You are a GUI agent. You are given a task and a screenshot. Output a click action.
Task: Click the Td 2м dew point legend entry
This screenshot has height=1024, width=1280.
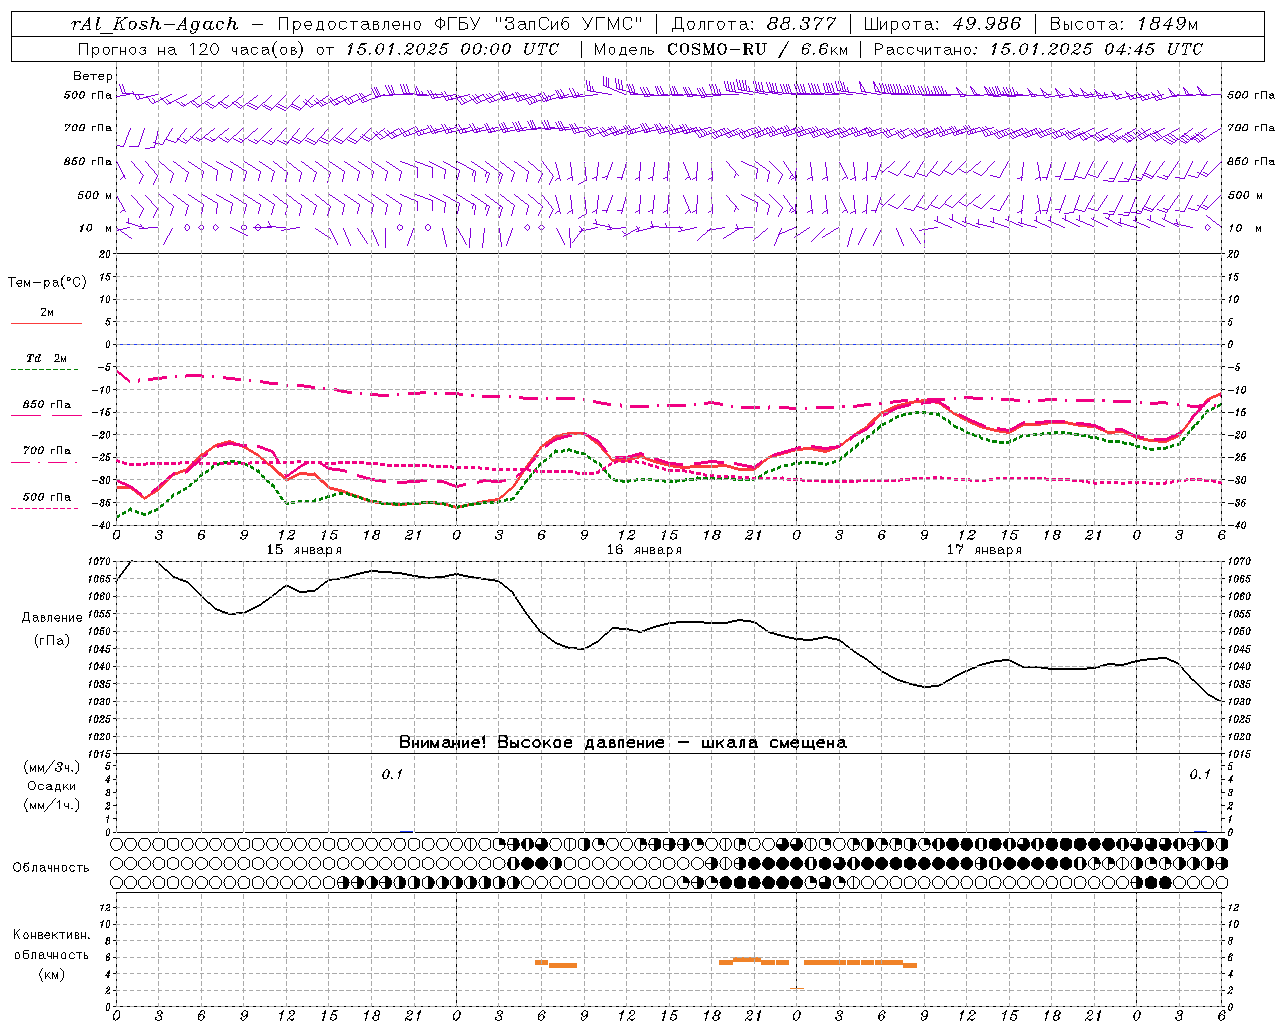click(47, 358)
